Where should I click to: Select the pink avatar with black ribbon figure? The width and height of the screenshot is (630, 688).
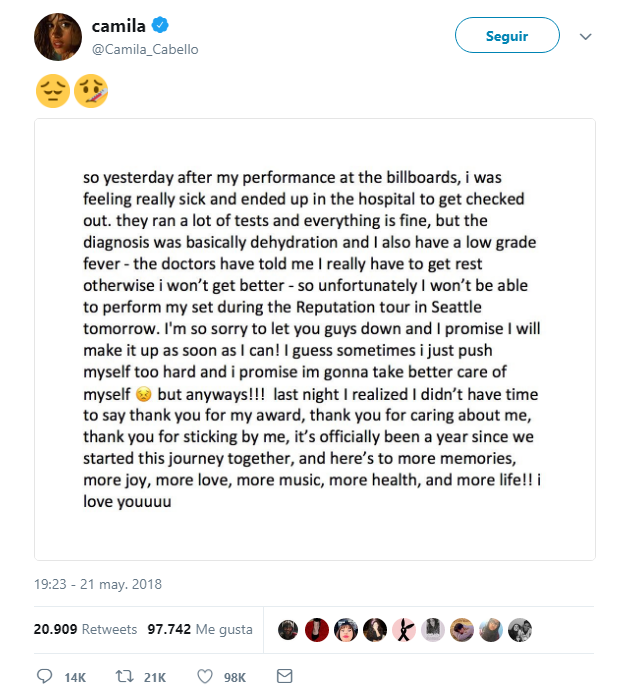coord(404,629)
